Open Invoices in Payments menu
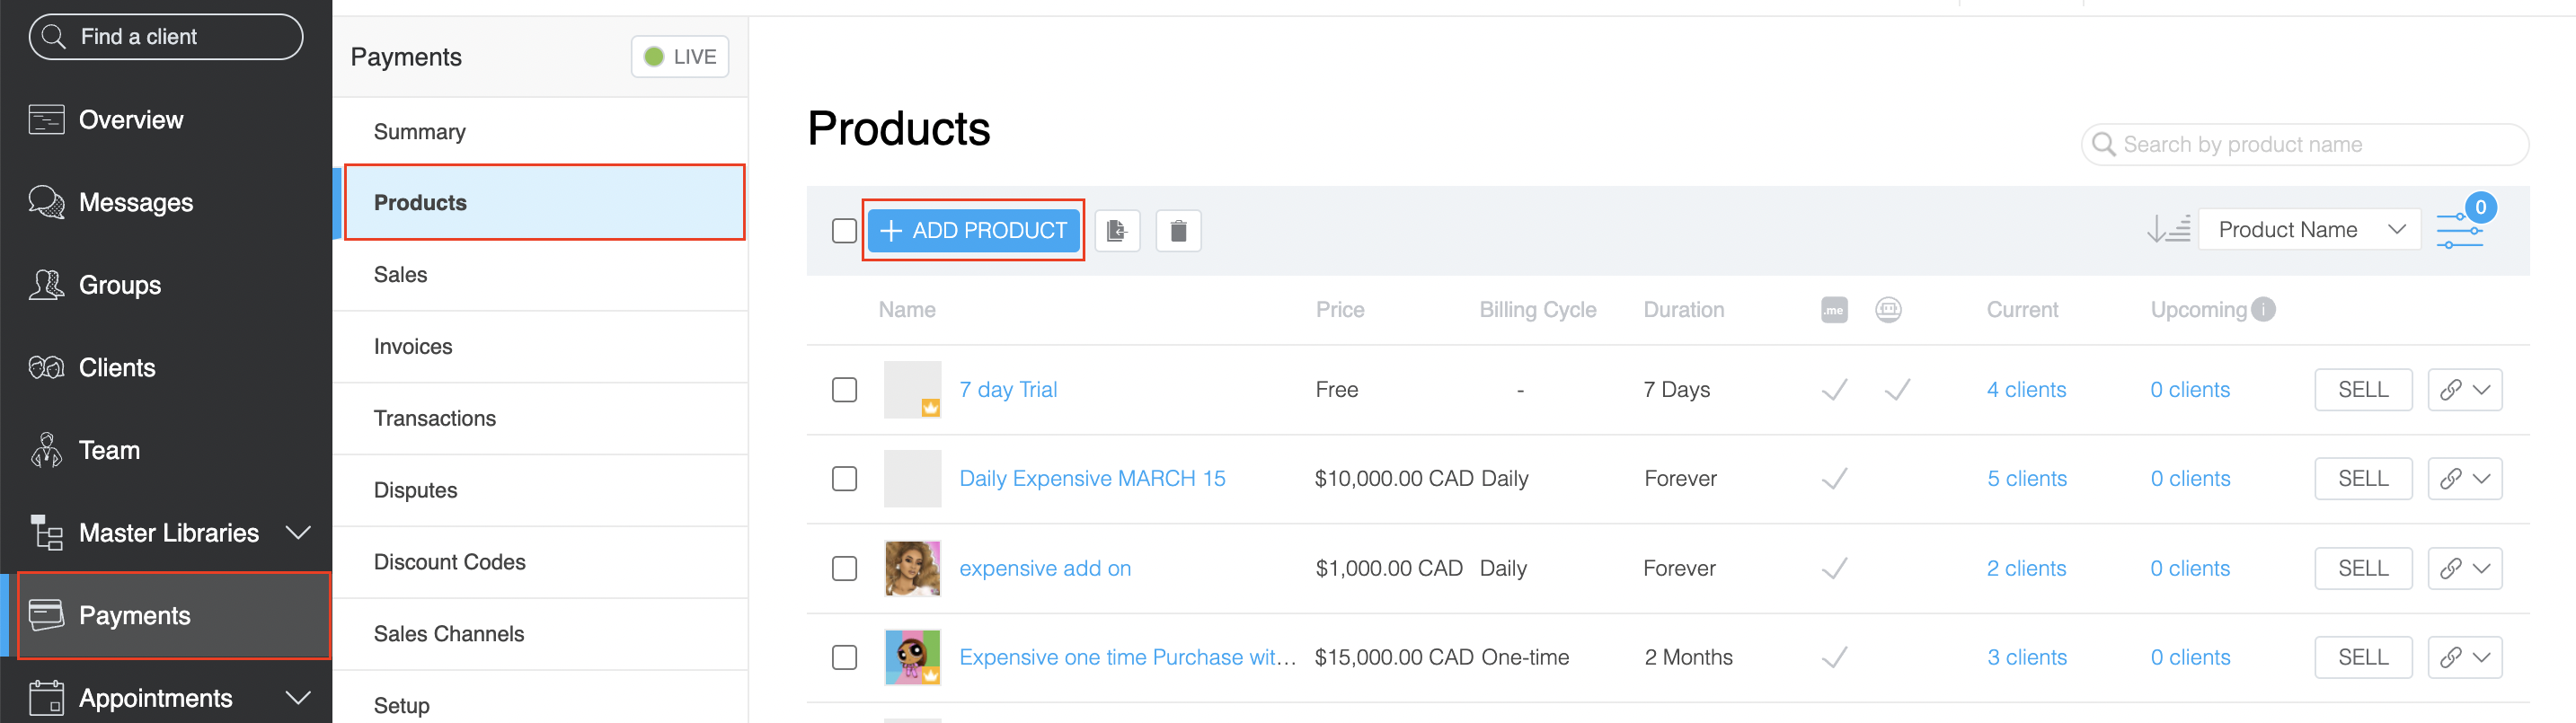Image resolution: width=2576 pixels, height=723 pixels. [540, 347]
